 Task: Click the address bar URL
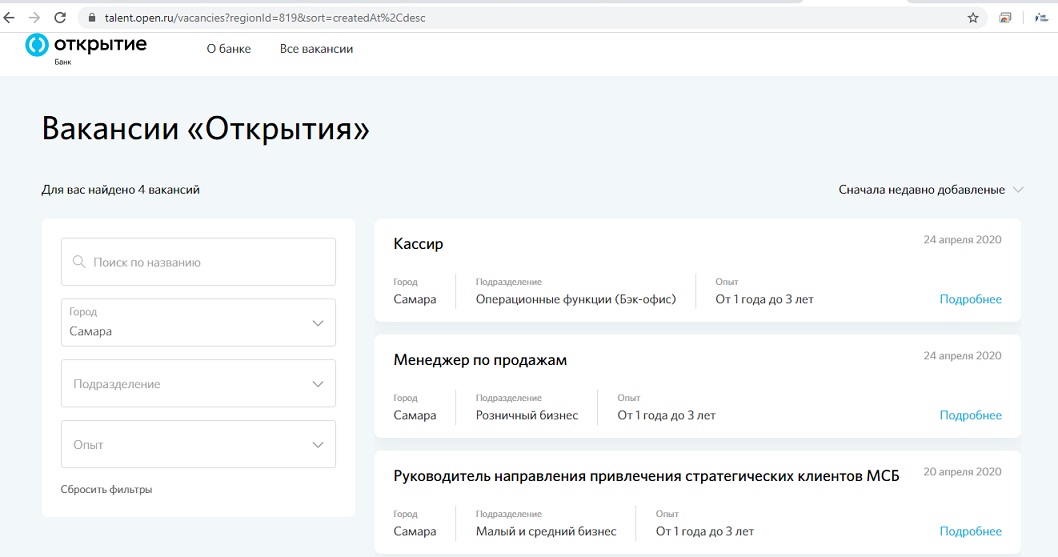[x=265, y=18]
